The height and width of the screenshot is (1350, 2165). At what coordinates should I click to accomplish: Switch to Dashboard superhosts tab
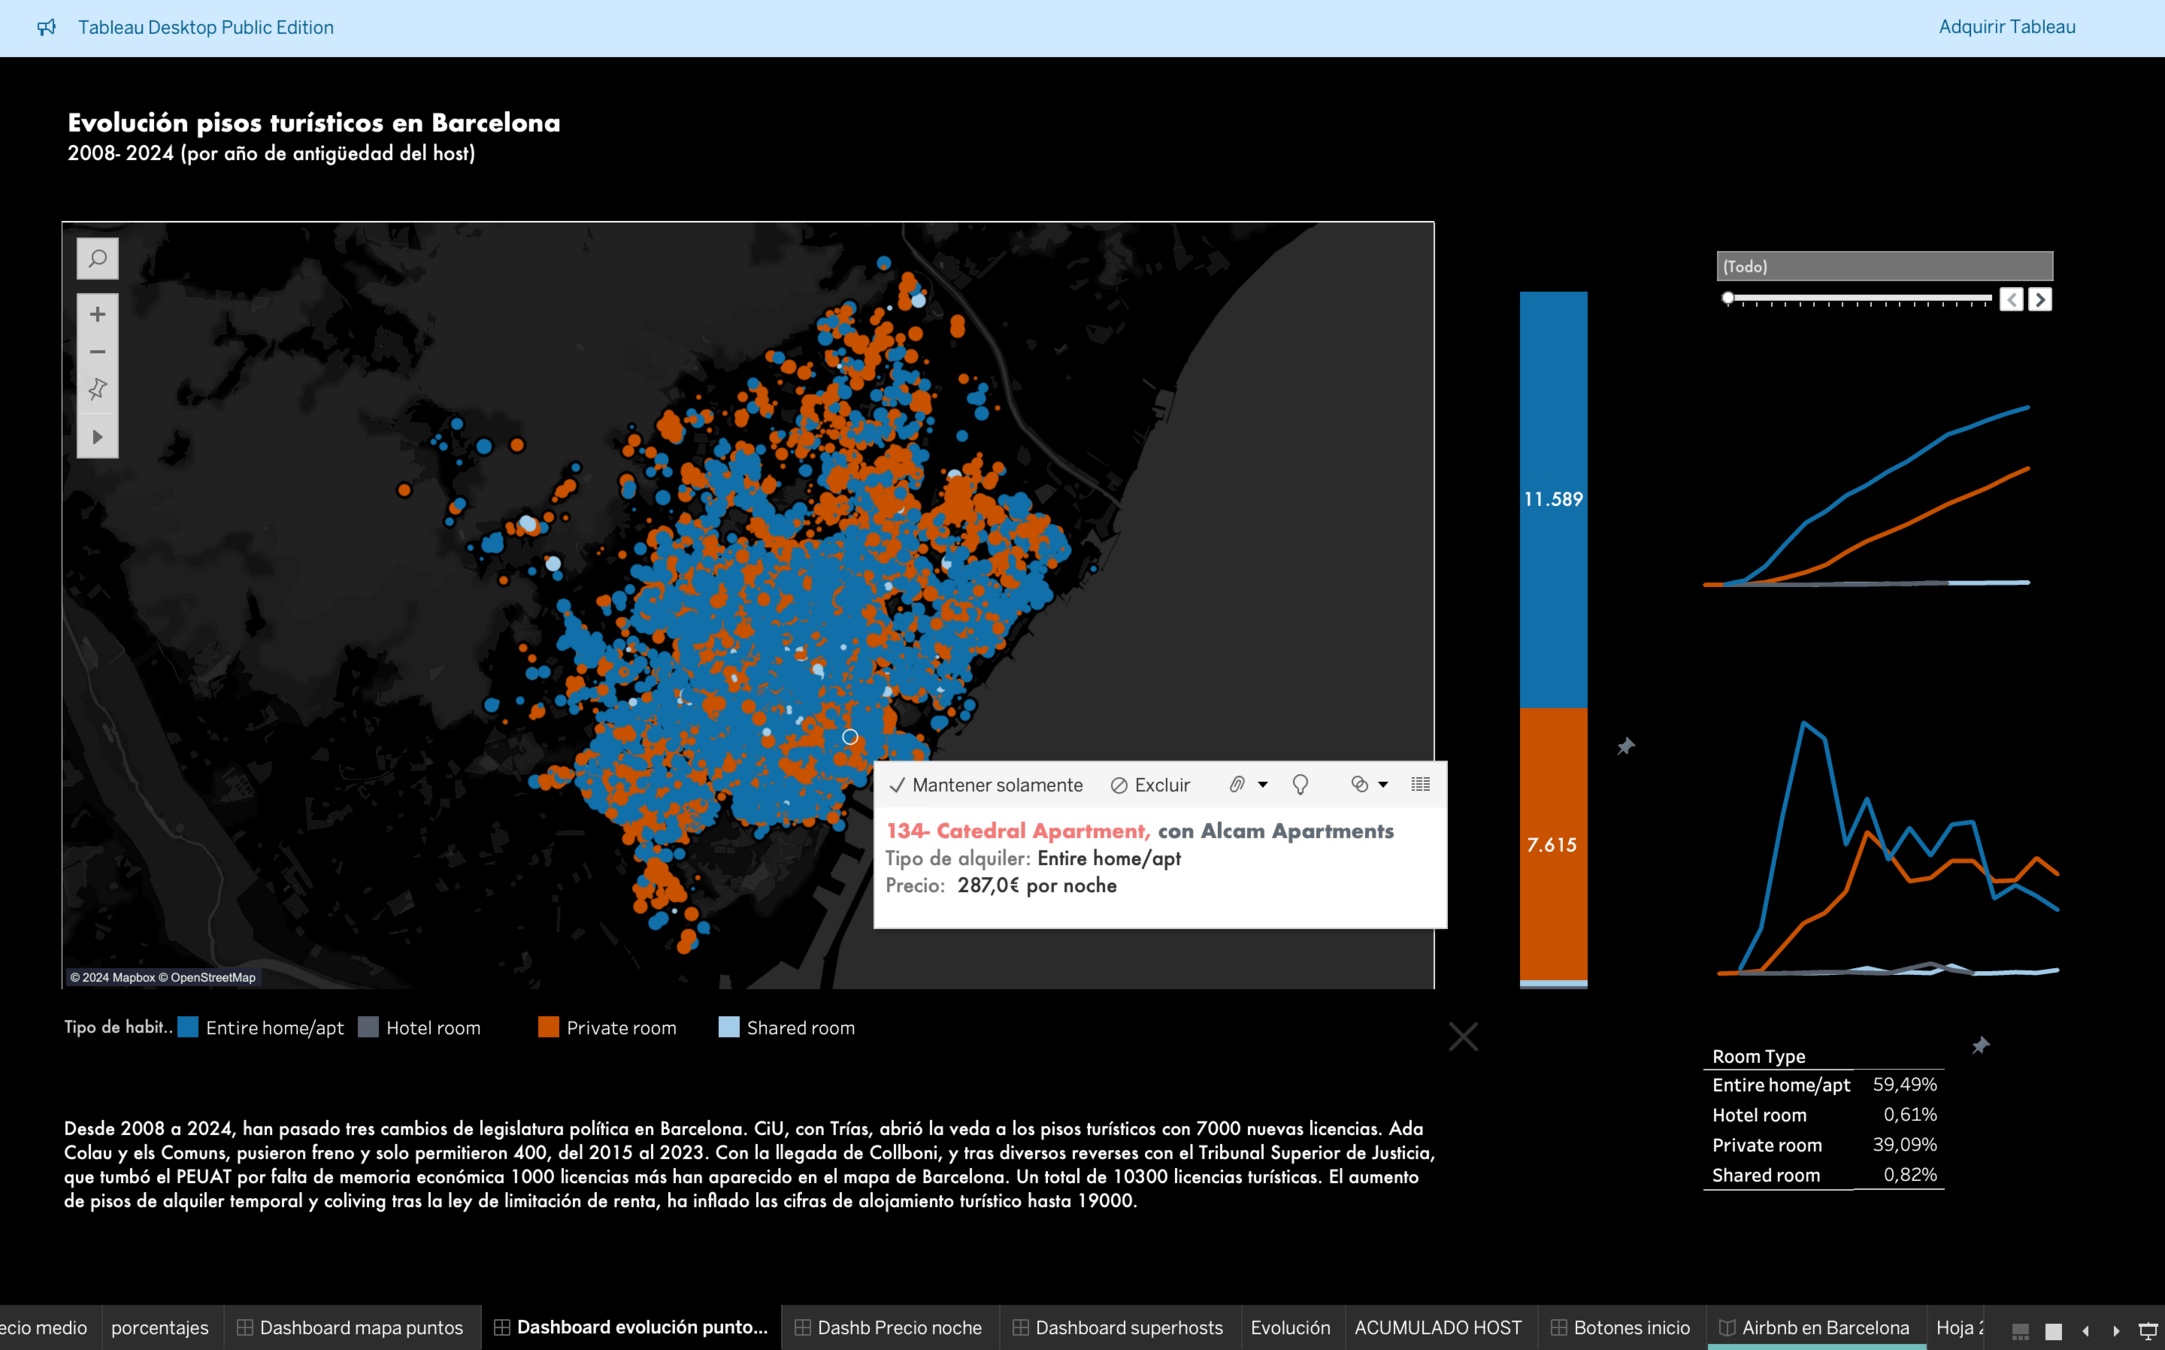[x=1117, y=1328]
